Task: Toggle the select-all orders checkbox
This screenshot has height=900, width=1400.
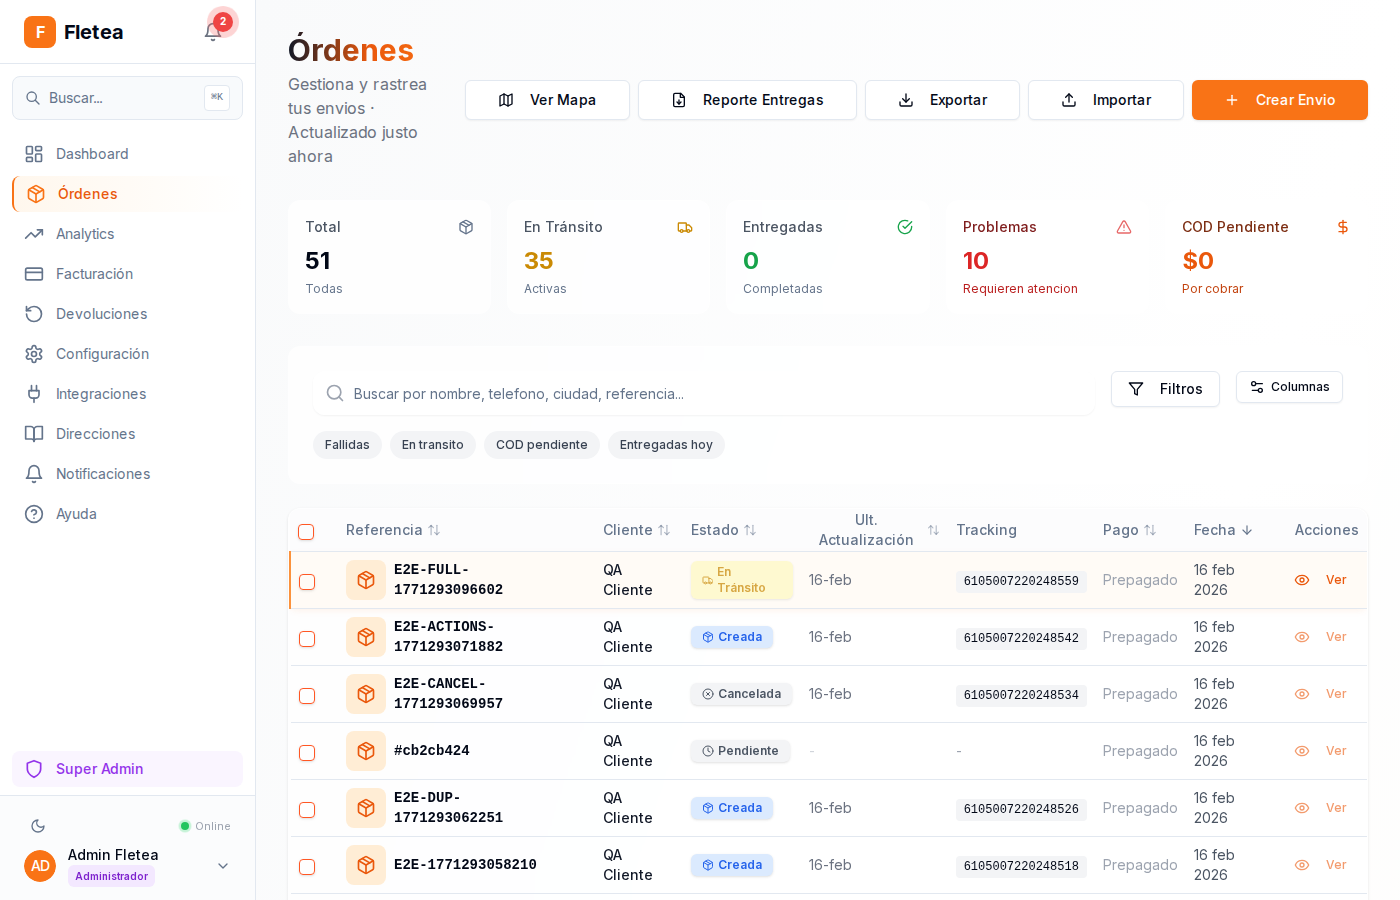Action: point(306,532)
